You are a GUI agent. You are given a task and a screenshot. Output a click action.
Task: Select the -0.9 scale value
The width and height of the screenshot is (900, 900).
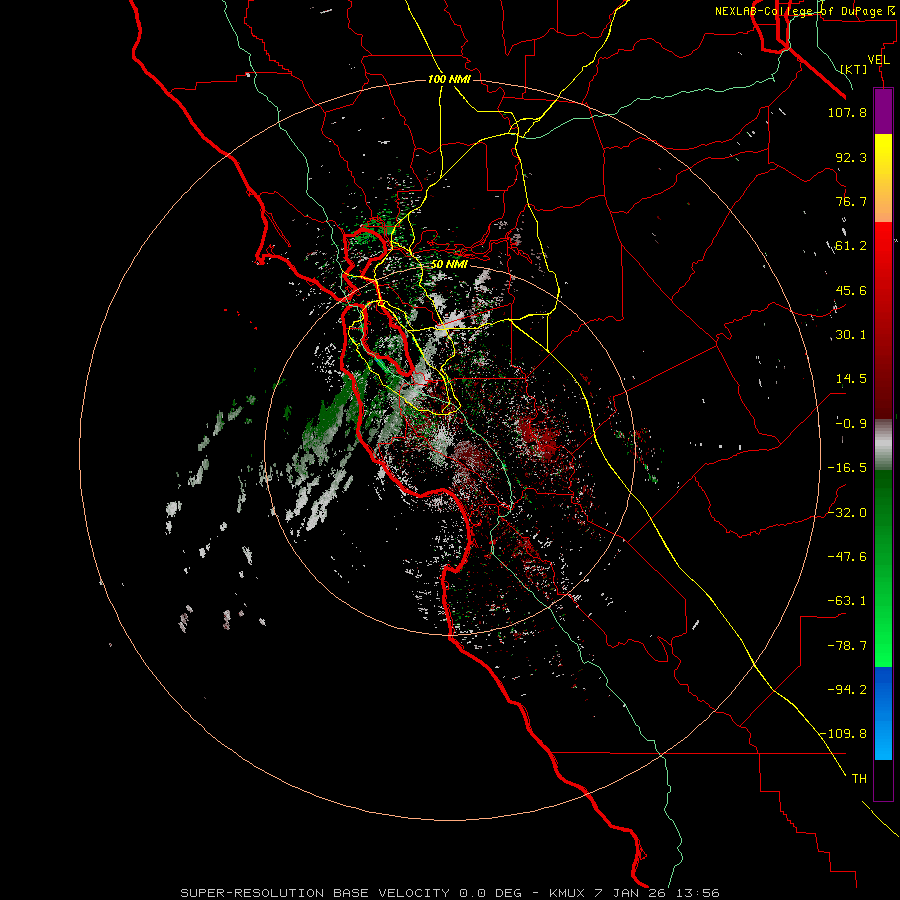tap(851, 424)
